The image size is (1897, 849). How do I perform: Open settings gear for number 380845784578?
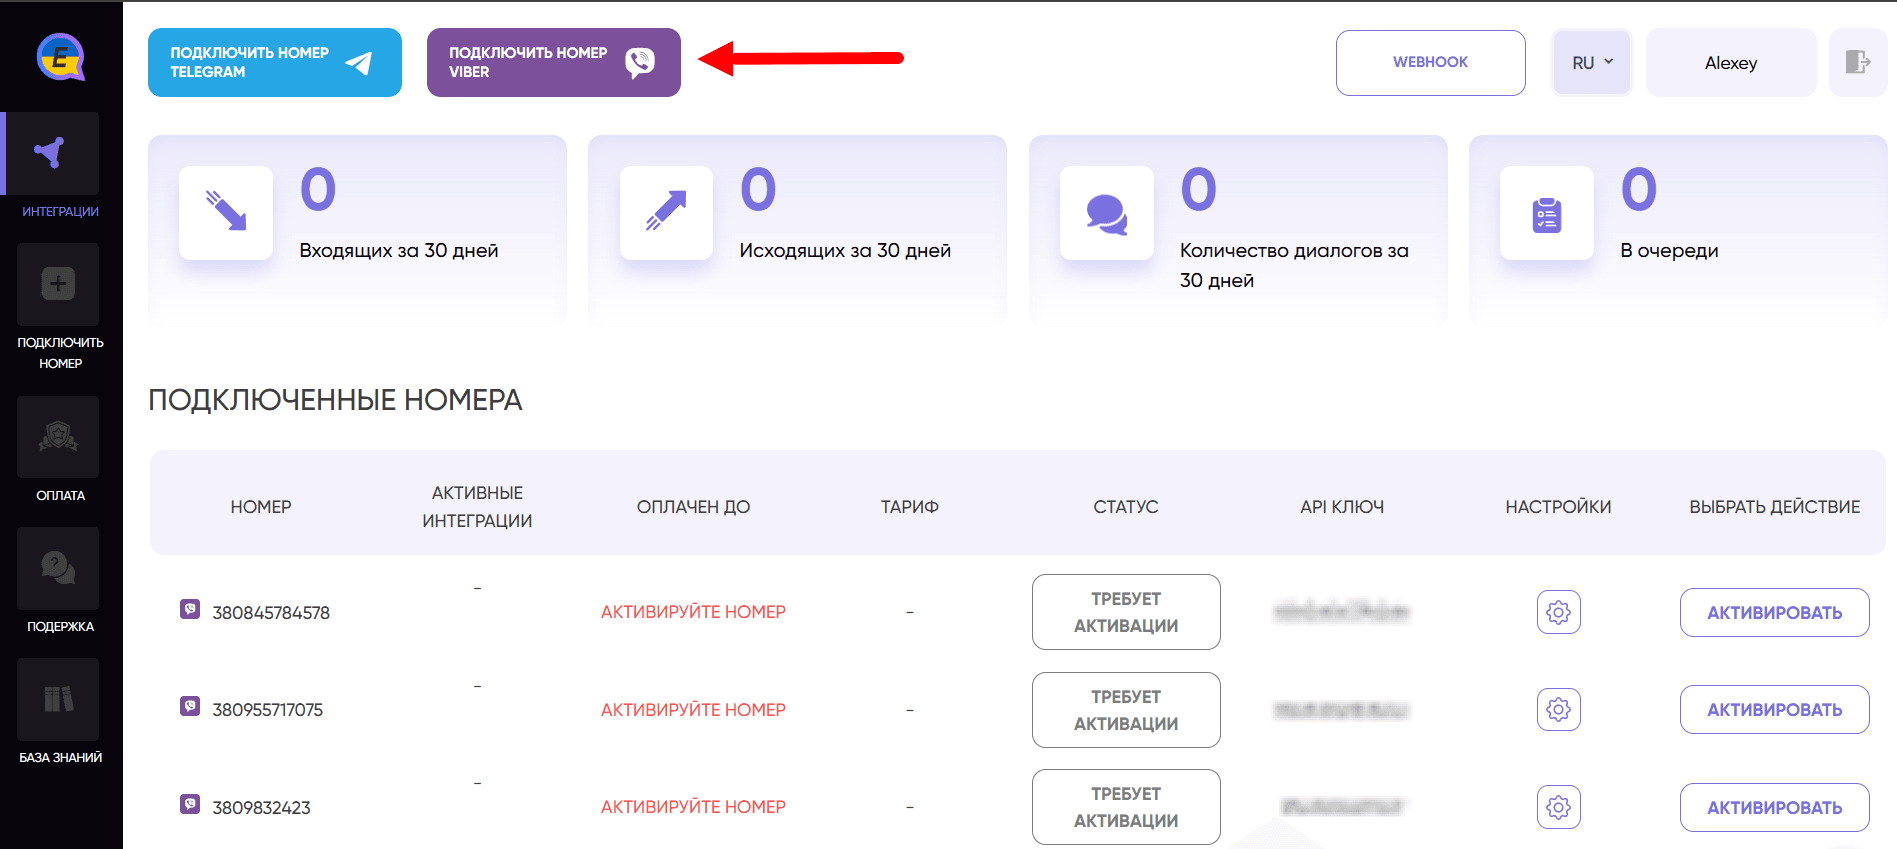[x=1558, y=612]
